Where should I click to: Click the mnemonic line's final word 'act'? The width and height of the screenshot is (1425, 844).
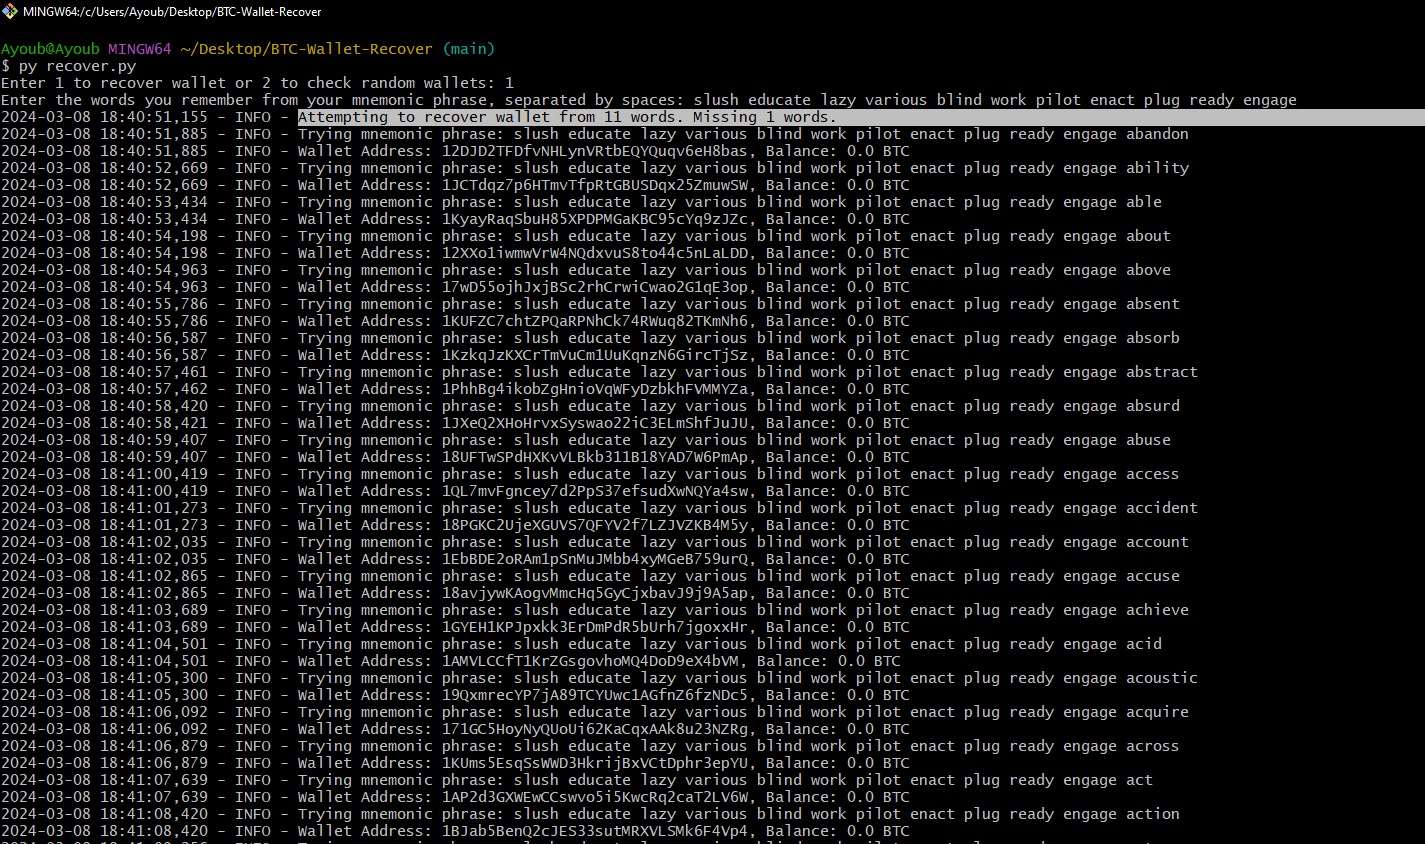click(1139, 780)
